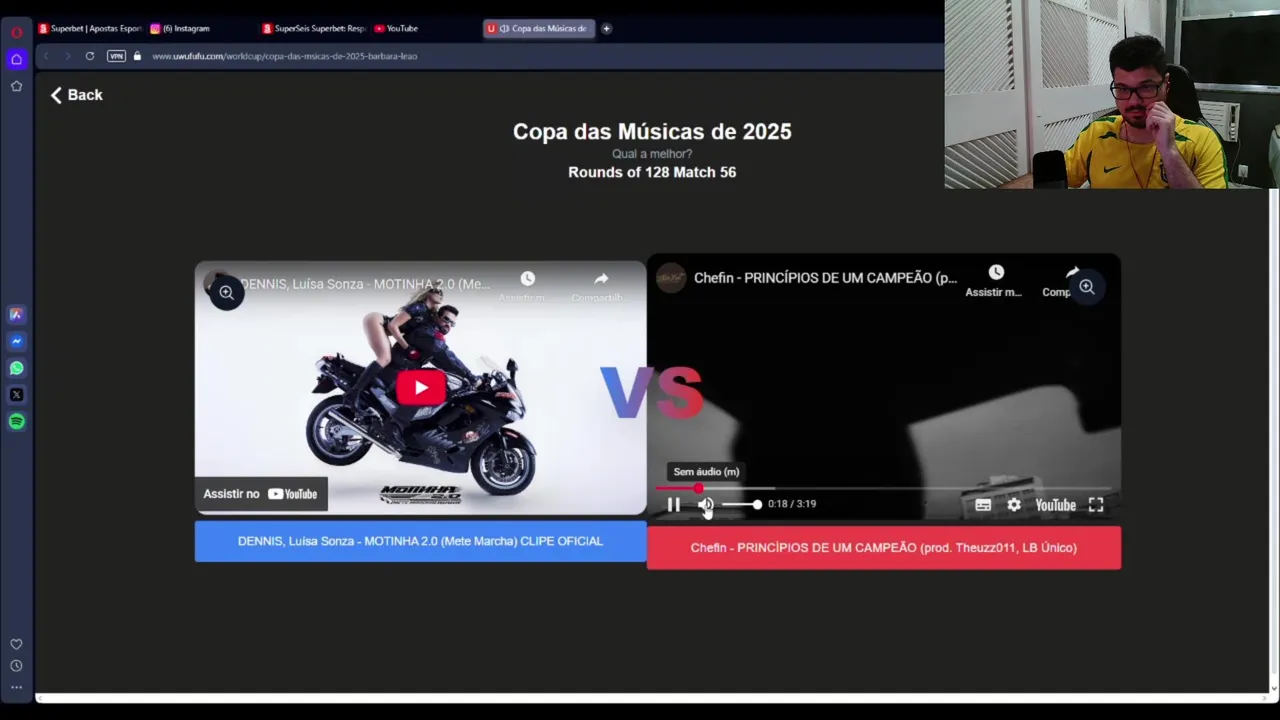Watch Chefin video on YouTube logo
Screen dimensions: 1280x720
1055,505
